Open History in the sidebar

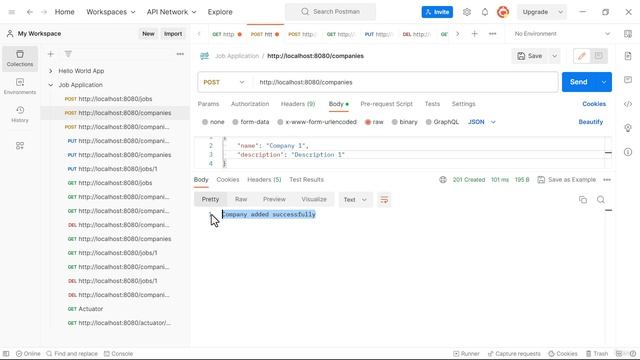coord(20,114)
